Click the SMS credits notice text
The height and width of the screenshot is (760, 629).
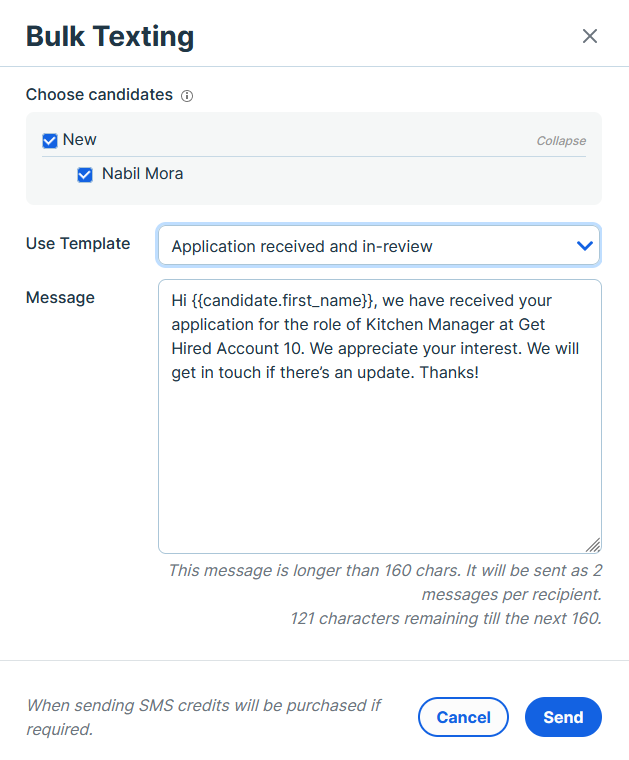[x=204, y=717]
